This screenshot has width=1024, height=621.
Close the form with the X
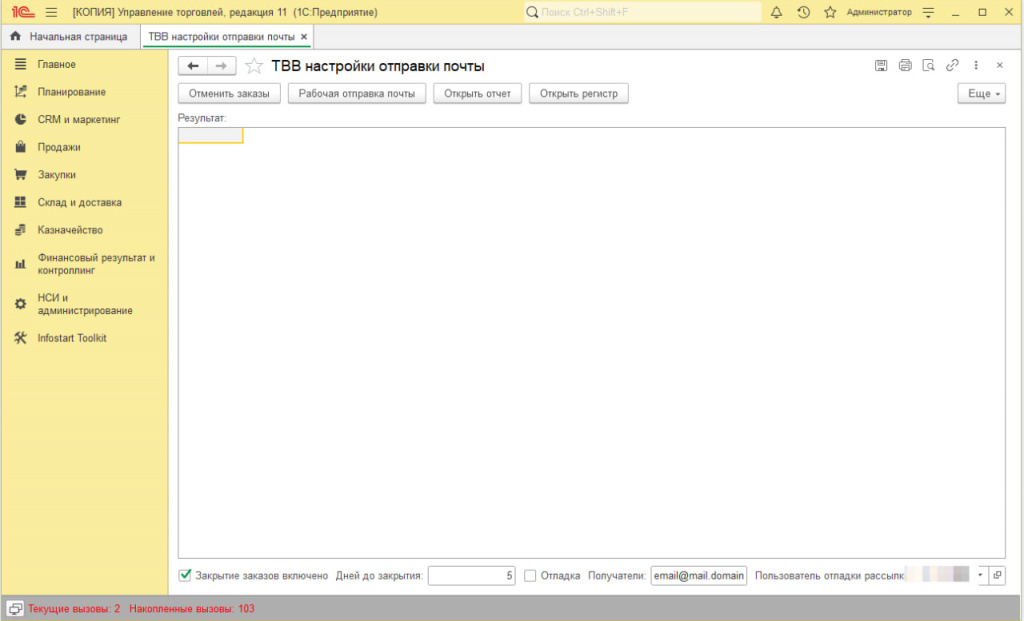pyautogui.click(x=999, y=65)
